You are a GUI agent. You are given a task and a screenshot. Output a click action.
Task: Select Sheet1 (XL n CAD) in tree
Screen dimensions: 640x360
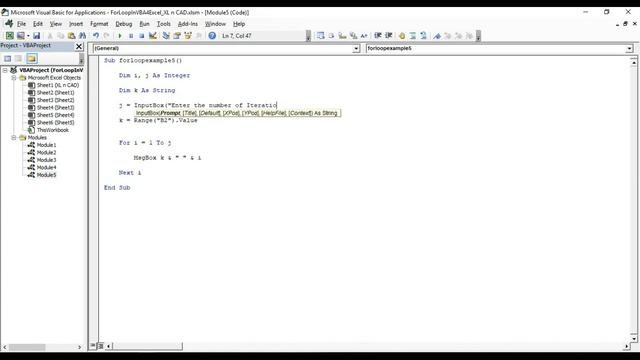click(58, 85)
